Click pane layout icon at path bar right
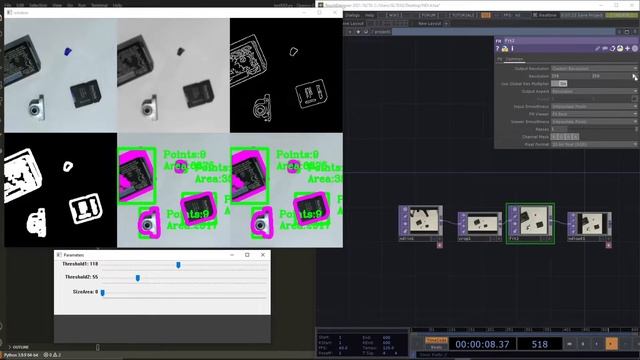The height and width of the screenshot is (360, 640). point(627,31)
